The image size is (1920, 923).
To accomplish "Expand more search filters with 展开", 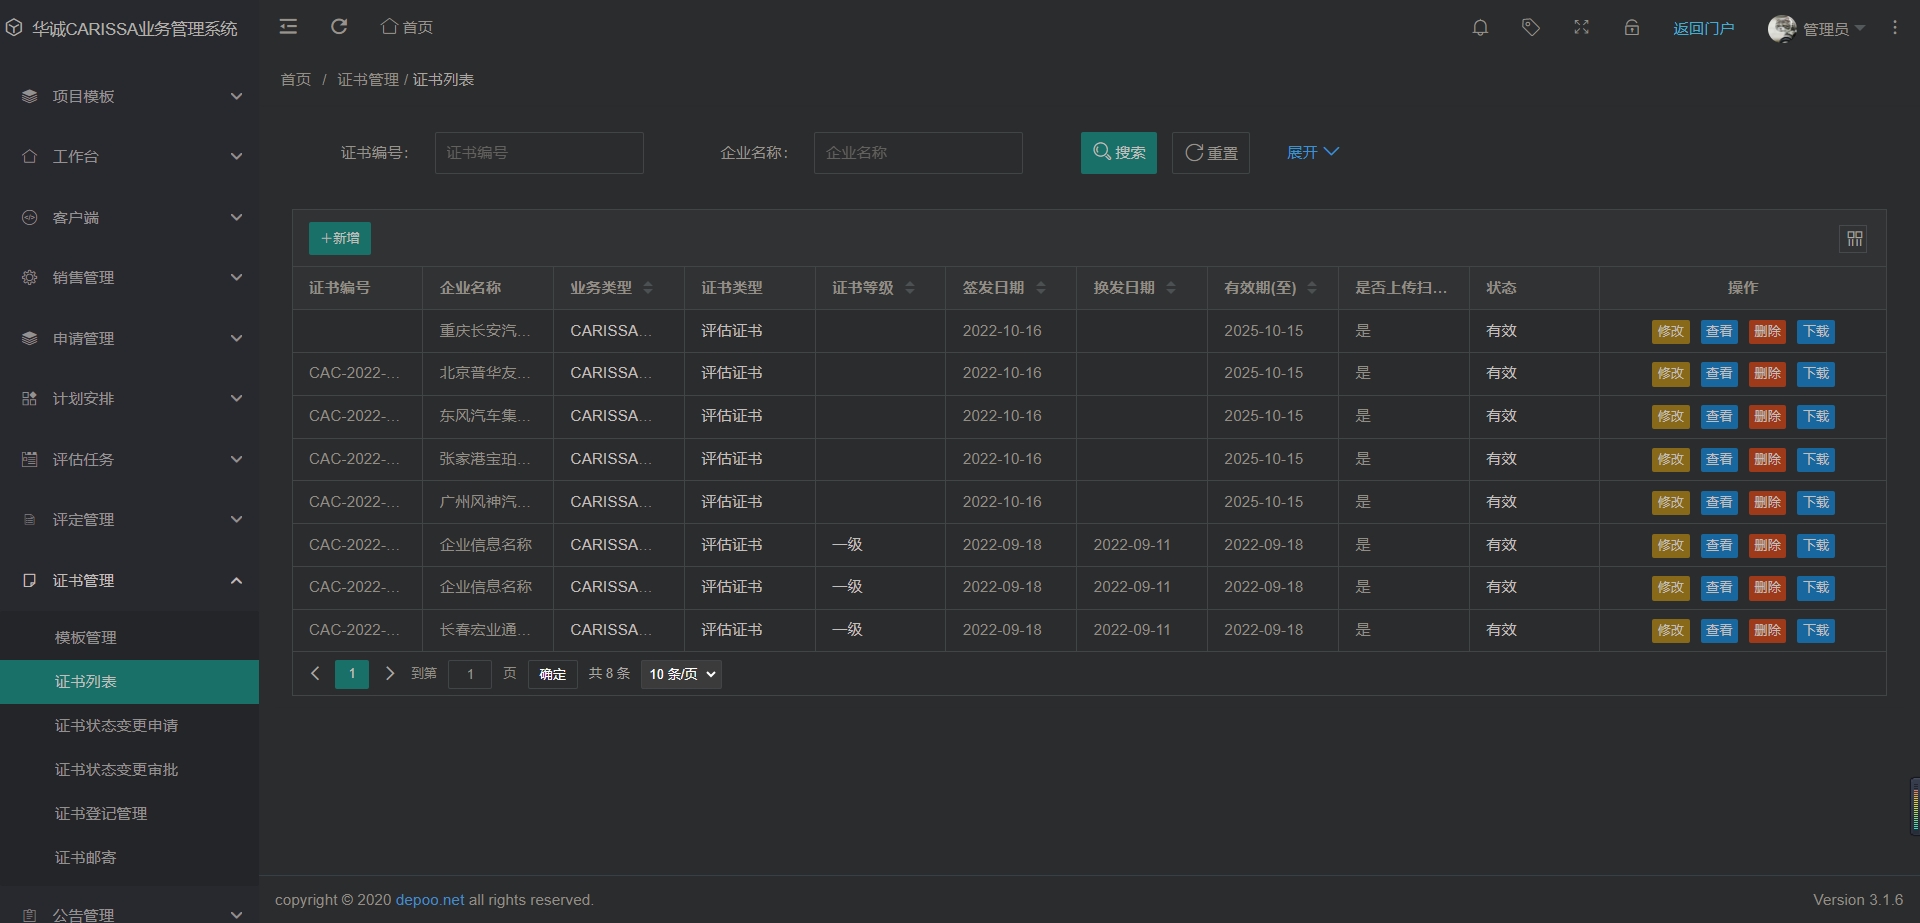I will 1312,152.
